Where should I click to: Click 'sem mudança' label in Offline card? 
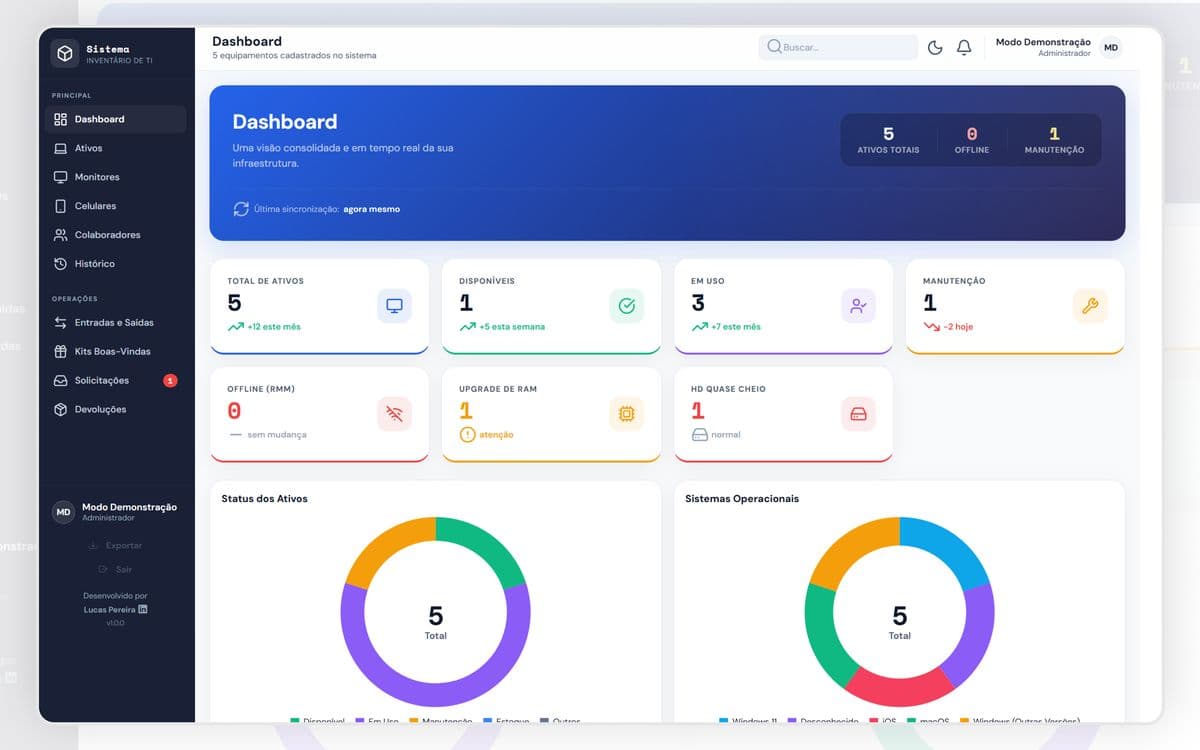tap(277, 435)
